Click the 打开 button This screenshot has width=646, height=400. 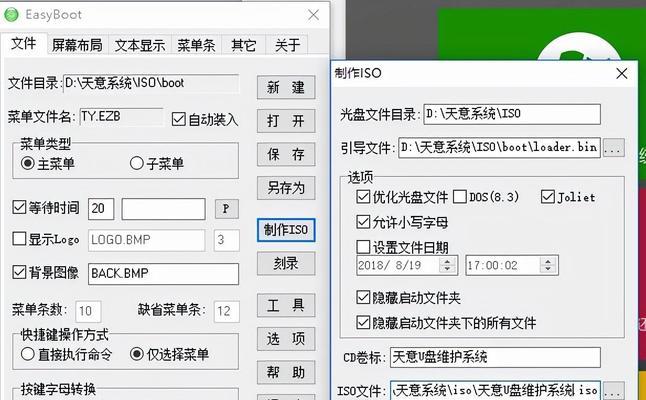tap(286, 121)
